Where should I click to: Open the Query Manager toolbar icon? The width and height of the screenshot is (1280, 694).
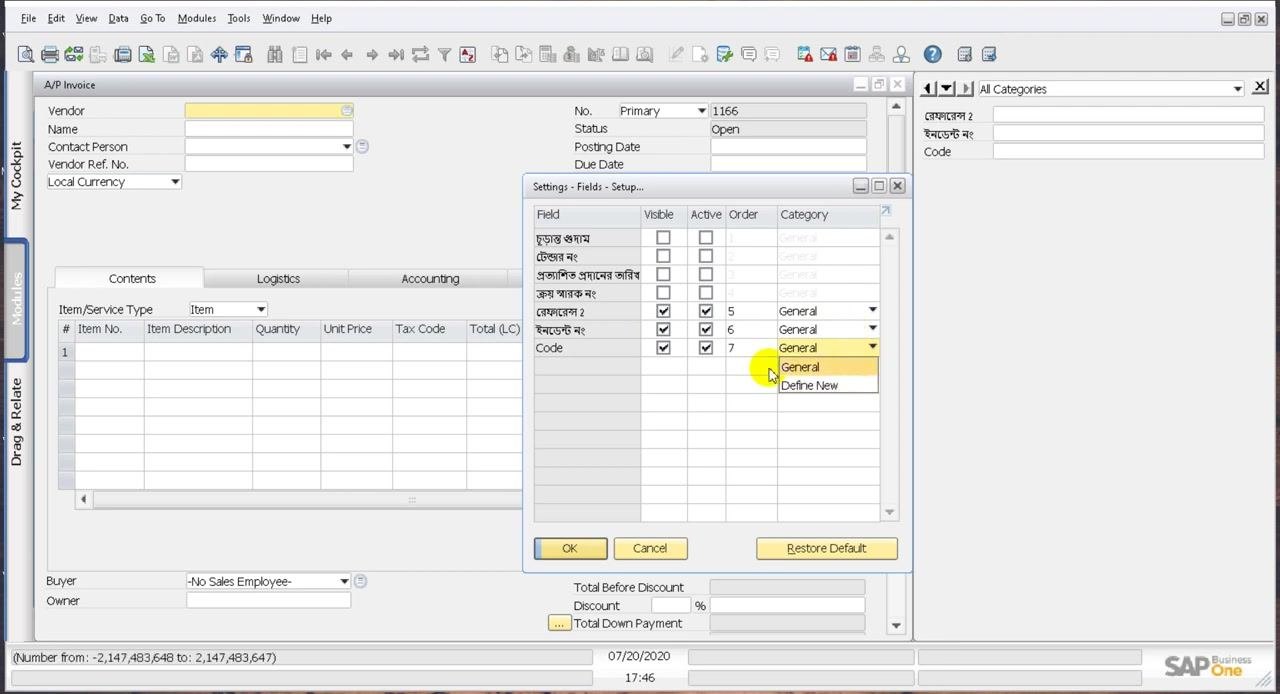[725, 55]
